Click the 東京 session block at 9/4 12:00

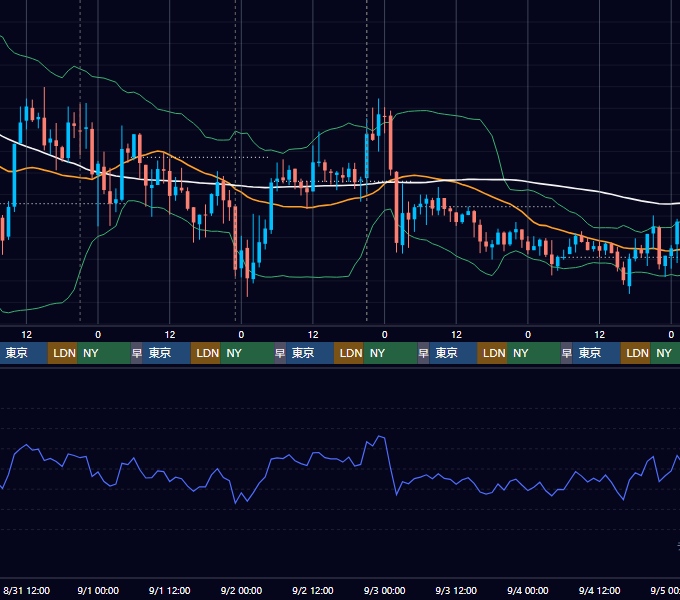point(596,353)
